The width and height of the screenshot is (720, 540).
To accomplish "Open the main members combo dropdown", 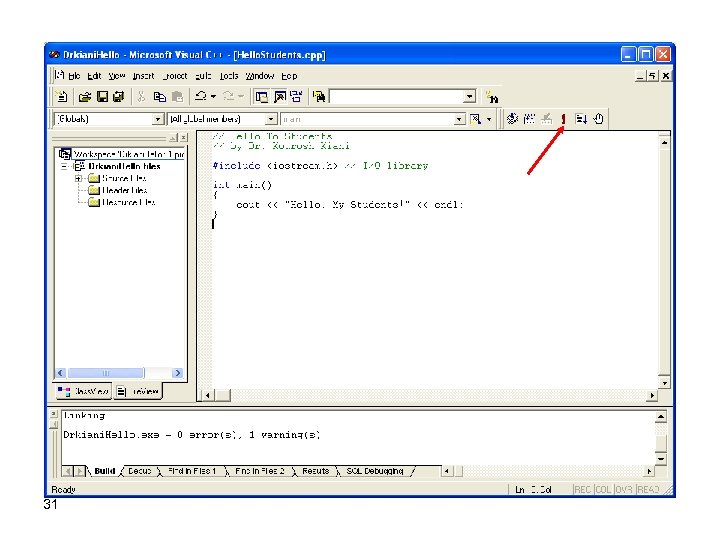I will 459,119.
